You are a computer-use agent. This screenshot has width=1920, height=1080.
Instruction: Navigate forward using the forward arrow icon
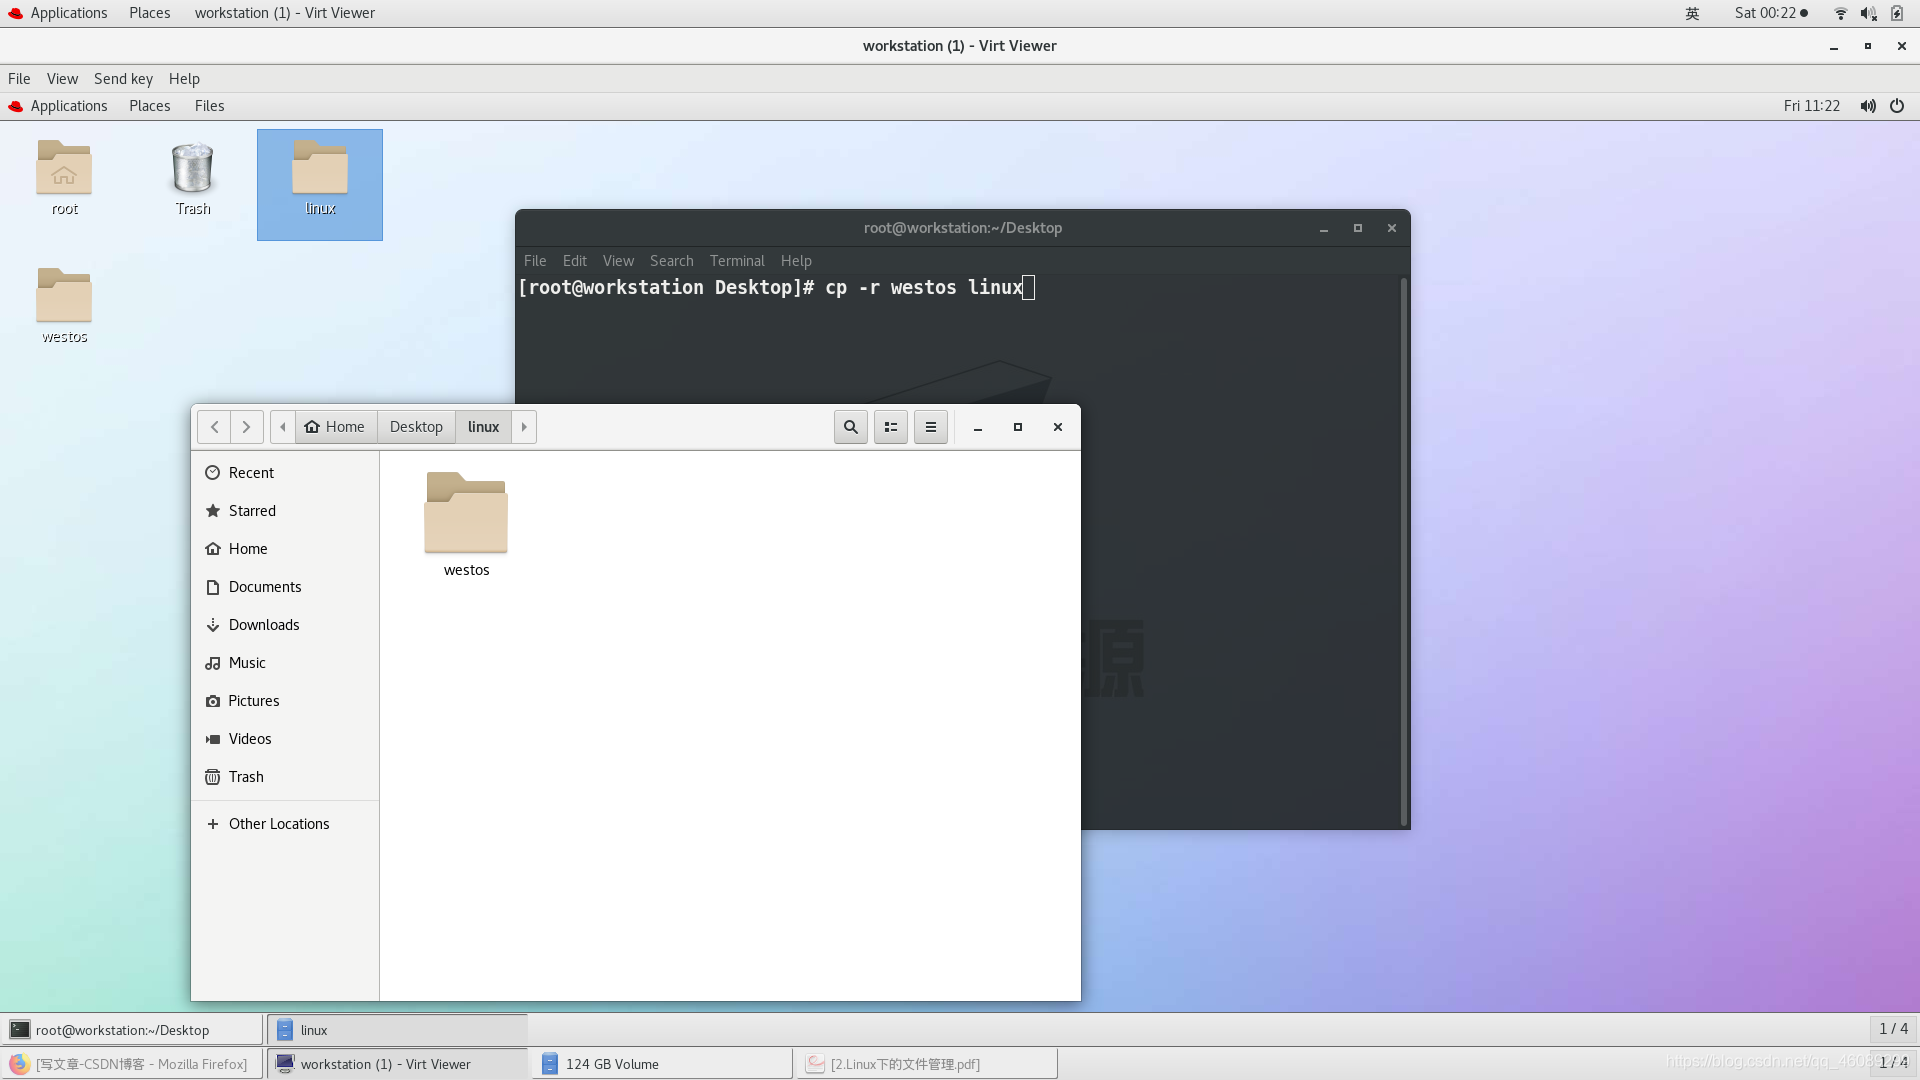(x=245, y=426)
